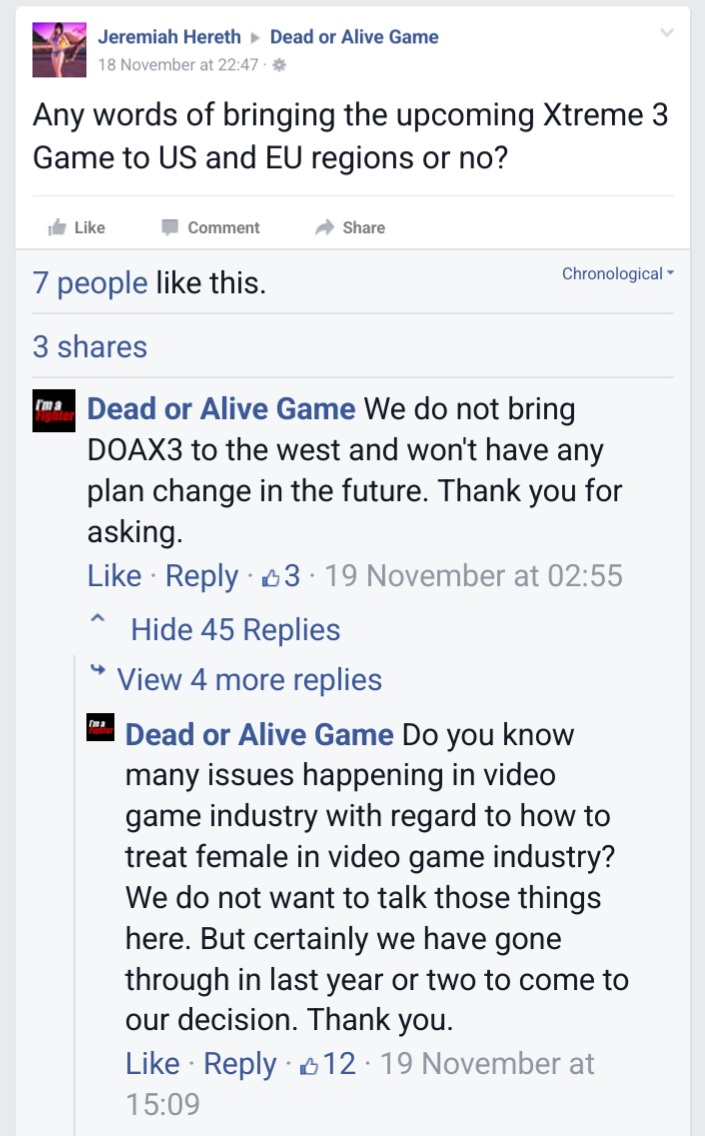Viewport: 705px width, 1136px height.
Task: Click the Share arrow icon
Action: pyautogui.click(x=324, y=227)
